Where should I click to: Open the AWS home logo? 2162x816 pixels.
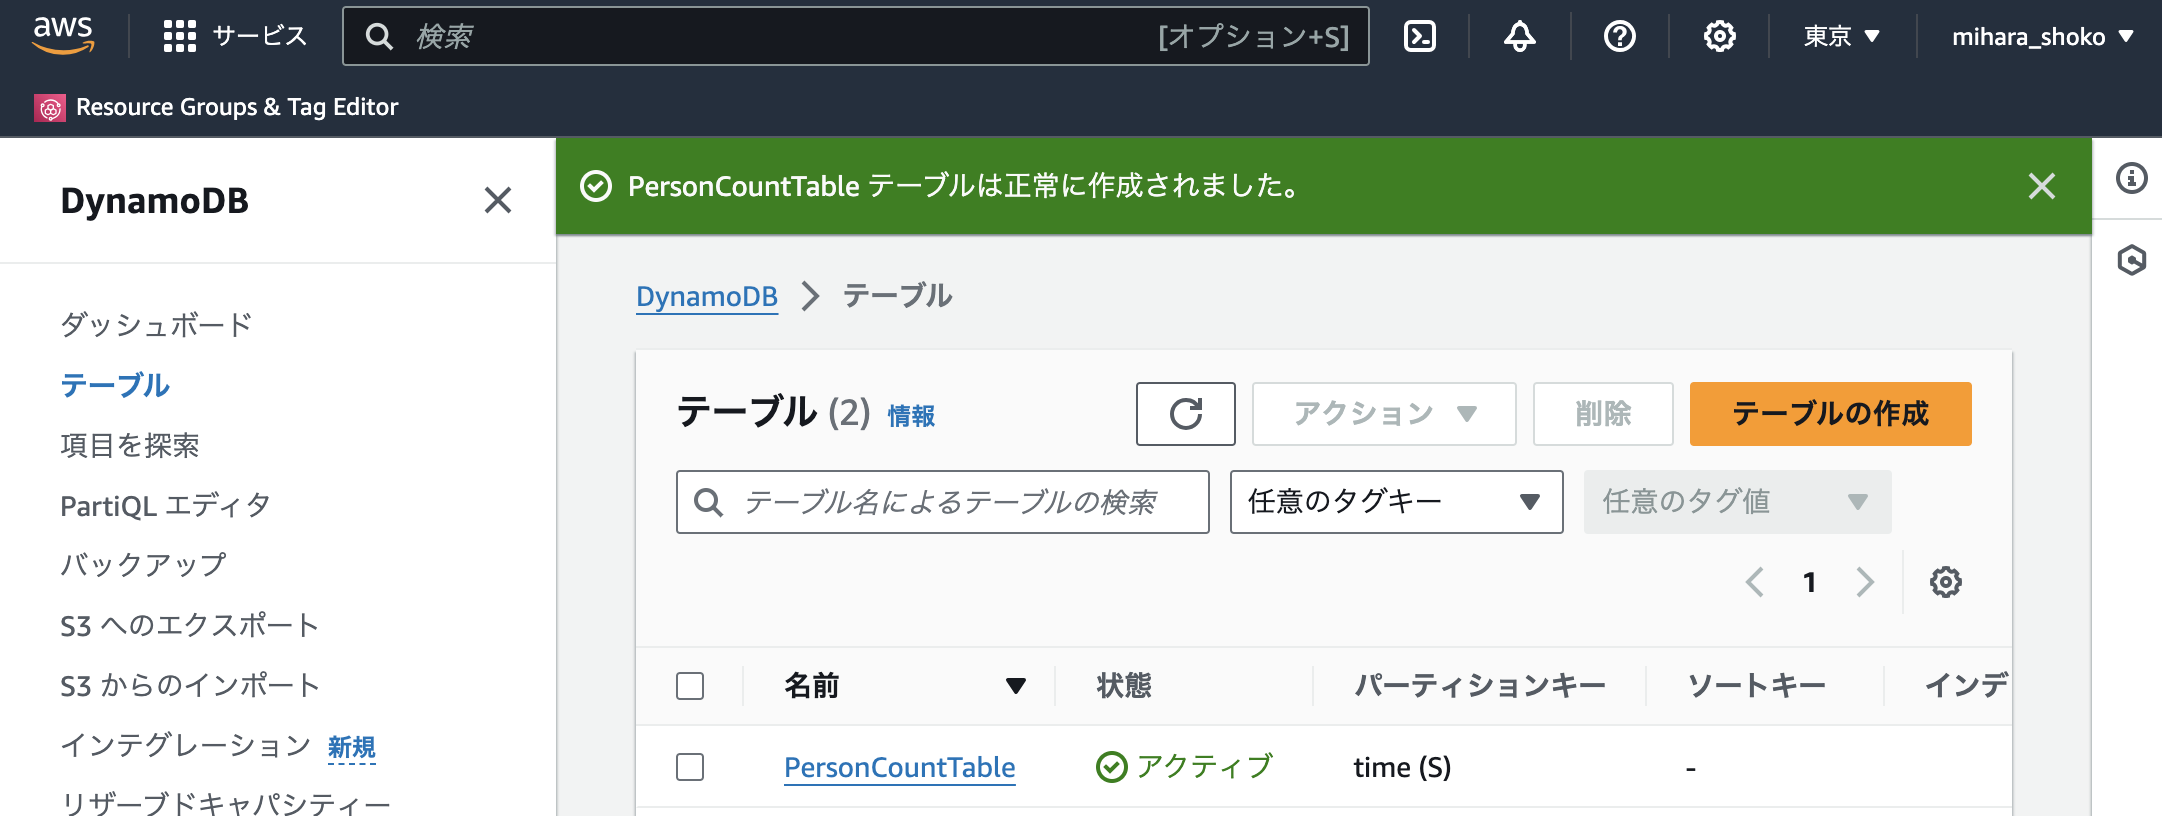[x=63, y=36]
